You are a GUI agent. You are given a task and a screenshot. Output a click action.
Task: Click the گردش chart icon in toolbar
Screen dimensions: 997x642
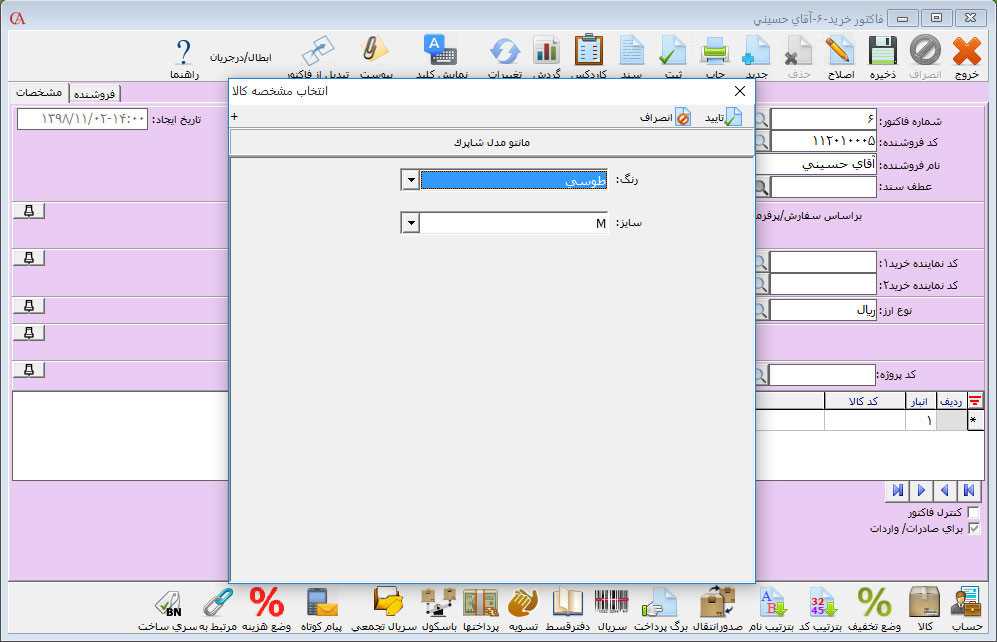coord(546,51)
